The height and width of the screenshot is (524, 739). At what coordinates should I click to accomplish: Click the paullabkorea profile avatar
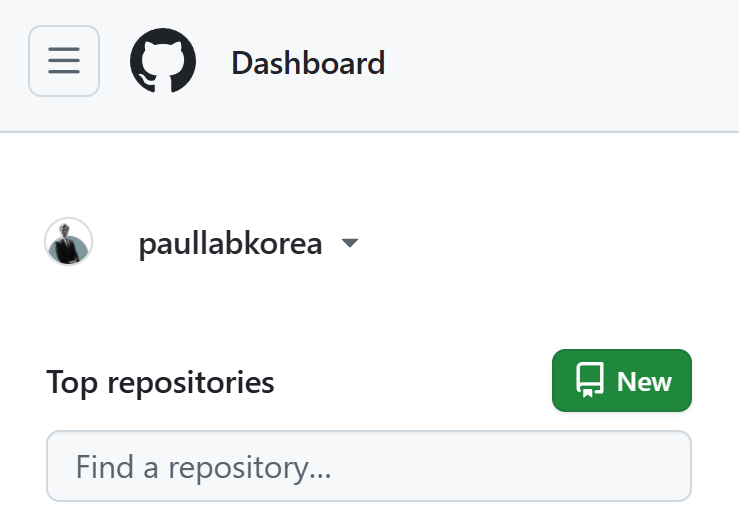click(69, 242)
